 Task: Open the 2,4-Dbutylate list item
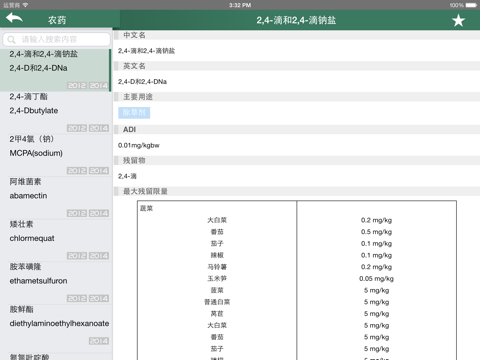click(x=55, y=113)
